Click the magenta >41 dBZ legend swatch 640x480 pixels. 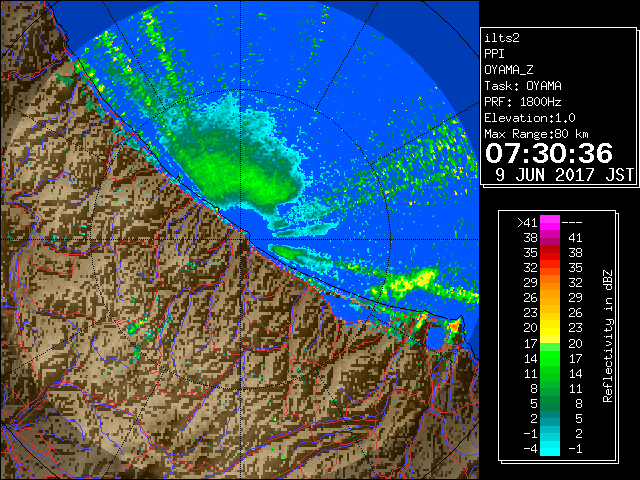(x=550, y=222)
